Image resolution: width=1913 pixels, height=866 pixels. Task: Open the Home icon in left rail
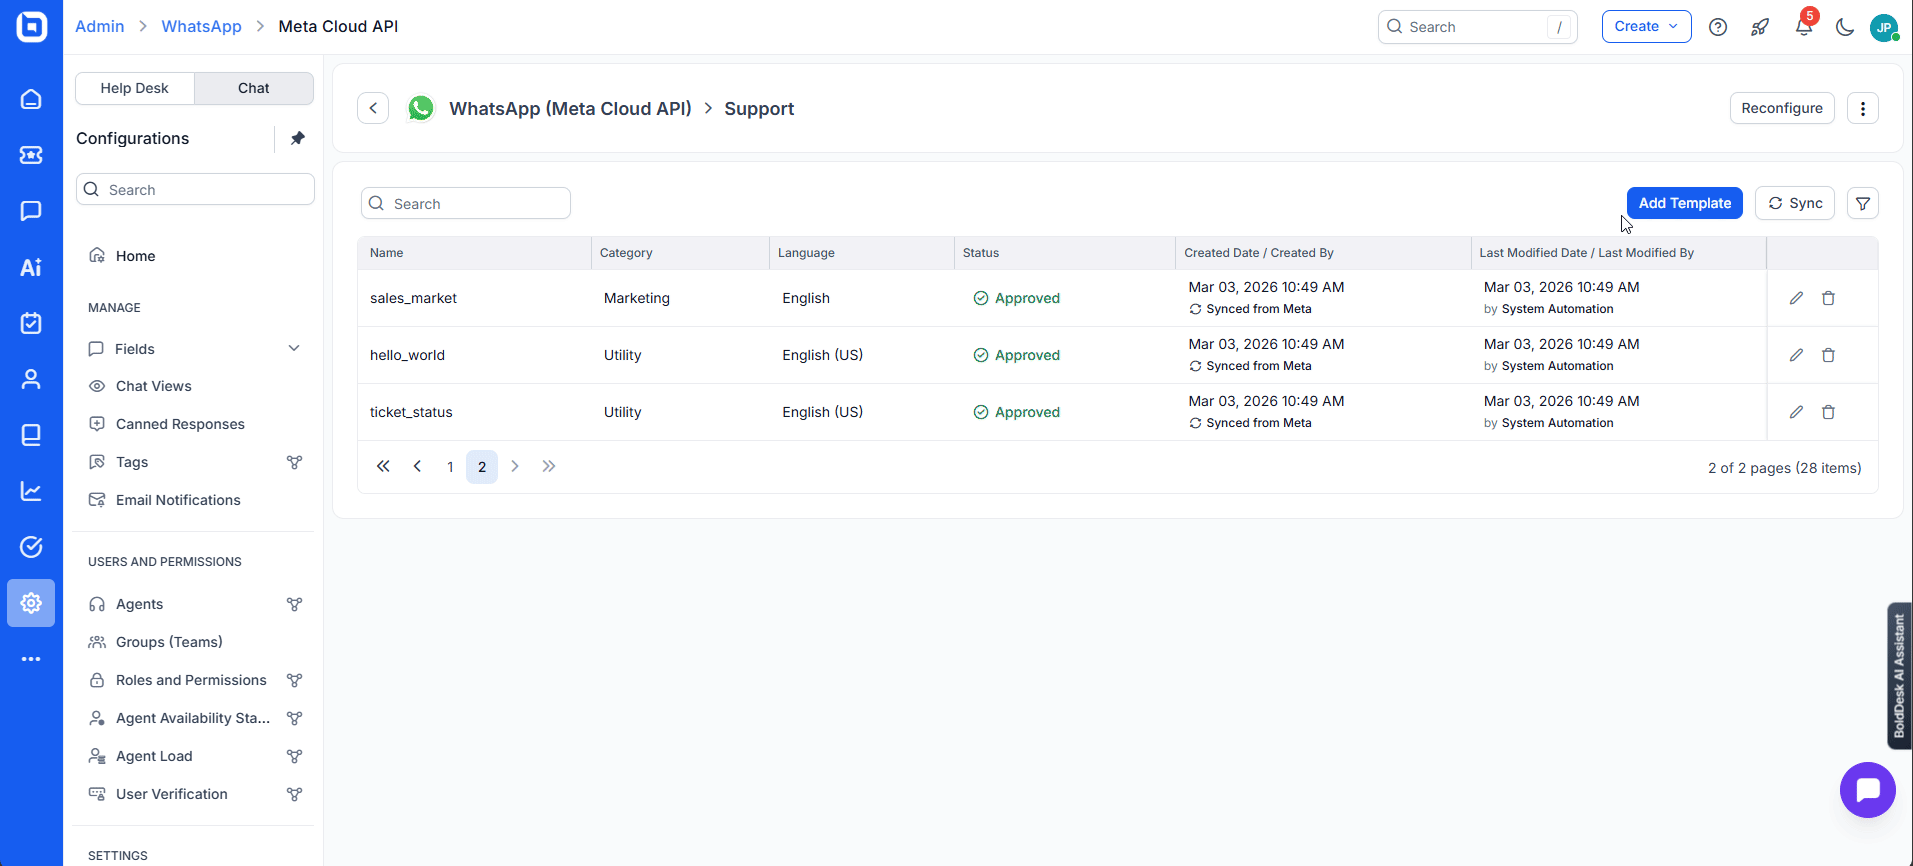31,99
